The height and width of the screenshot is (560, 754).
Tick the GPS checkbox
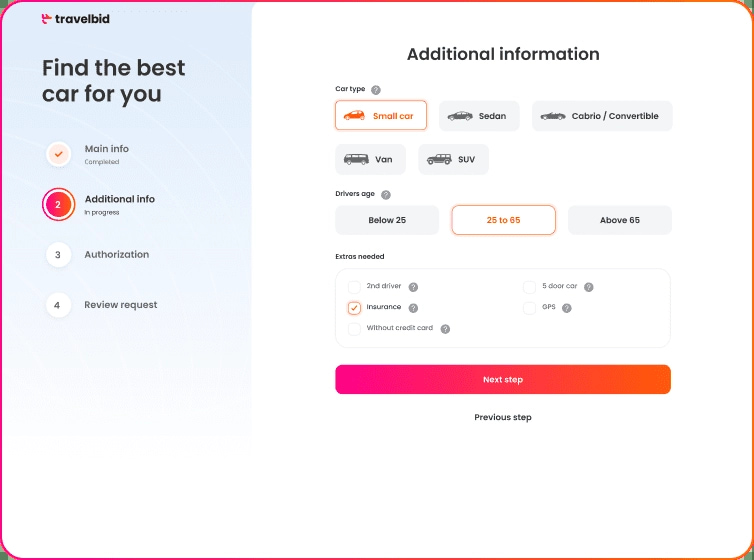click(529, 308)
